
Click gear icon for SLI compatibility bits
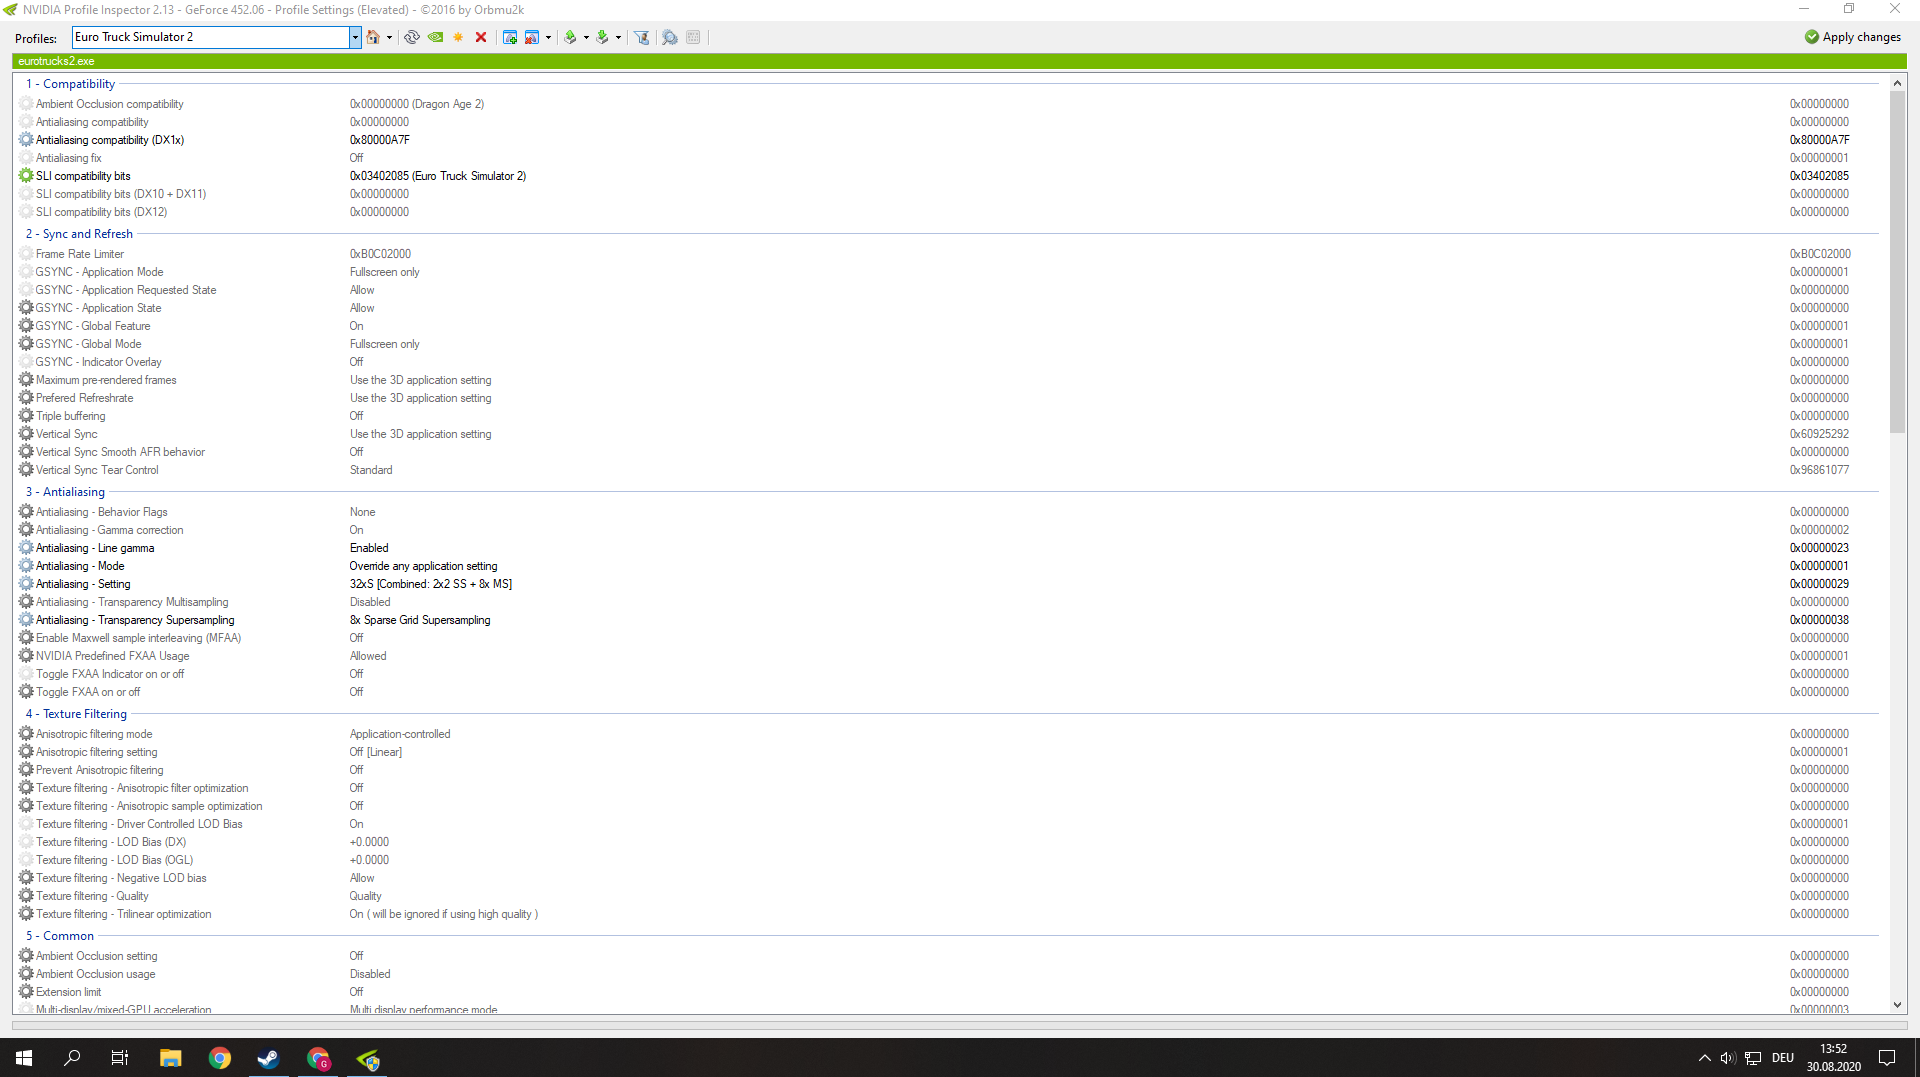coord(26,176)
